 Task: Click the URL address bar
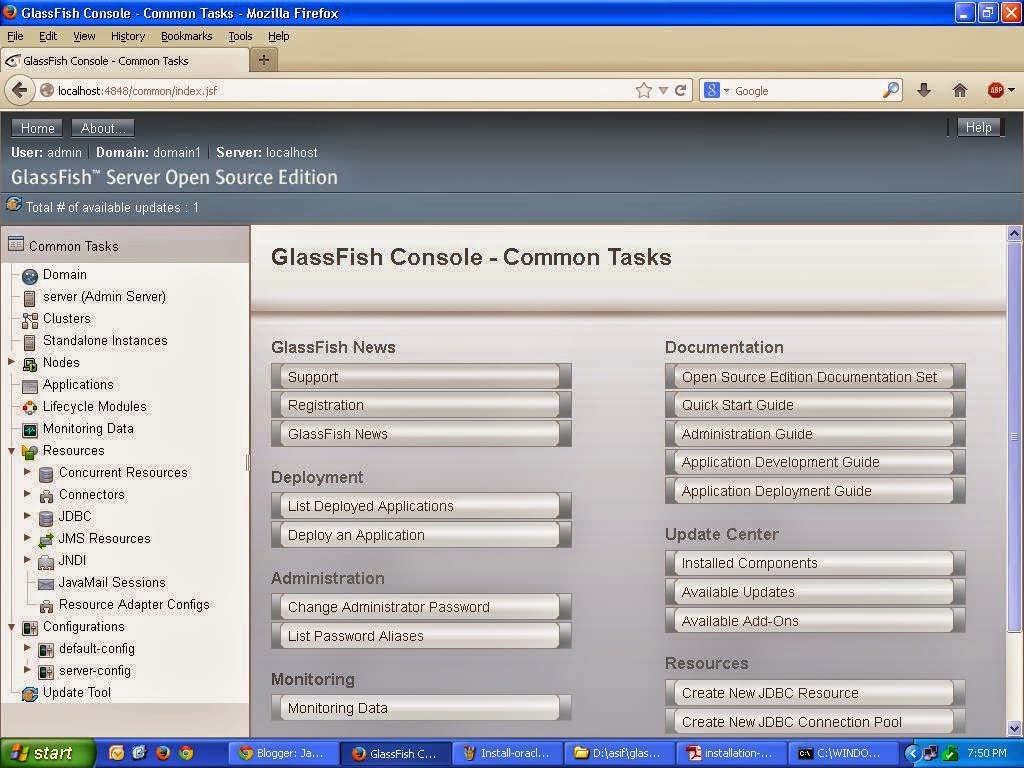343,90
